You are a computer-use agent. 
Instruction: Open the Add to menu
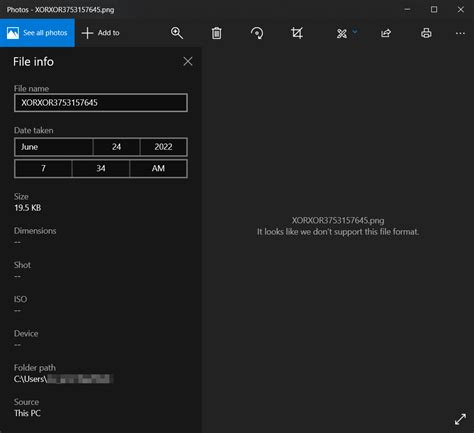100,33
